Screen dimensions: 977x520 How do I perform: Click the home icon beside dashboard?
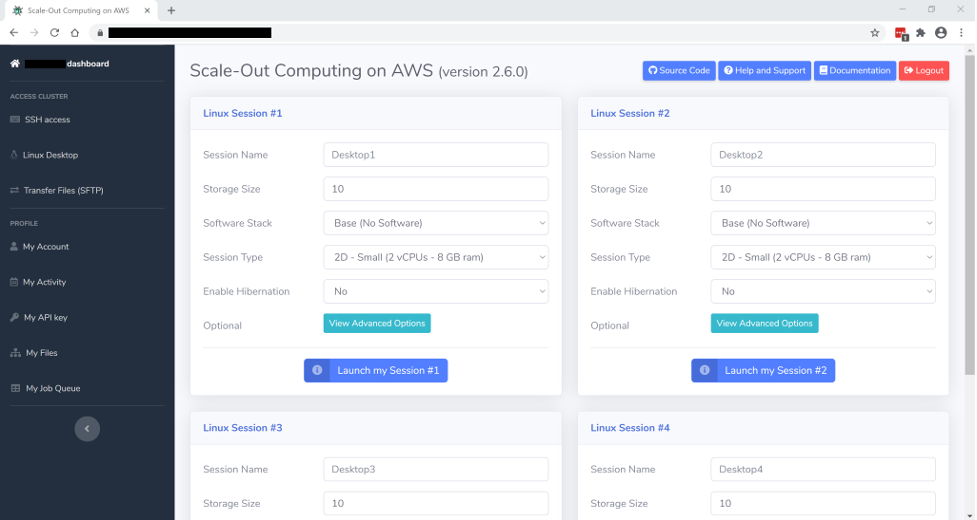point(15,64)
